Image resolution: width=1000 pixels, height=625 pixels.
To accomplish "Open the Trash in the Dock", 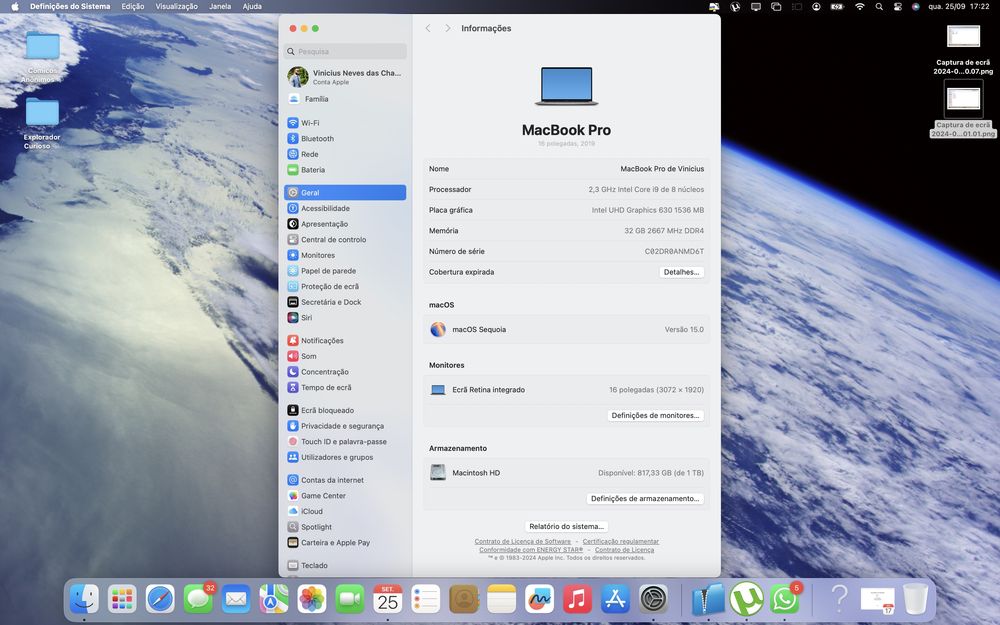I will 915,599.
